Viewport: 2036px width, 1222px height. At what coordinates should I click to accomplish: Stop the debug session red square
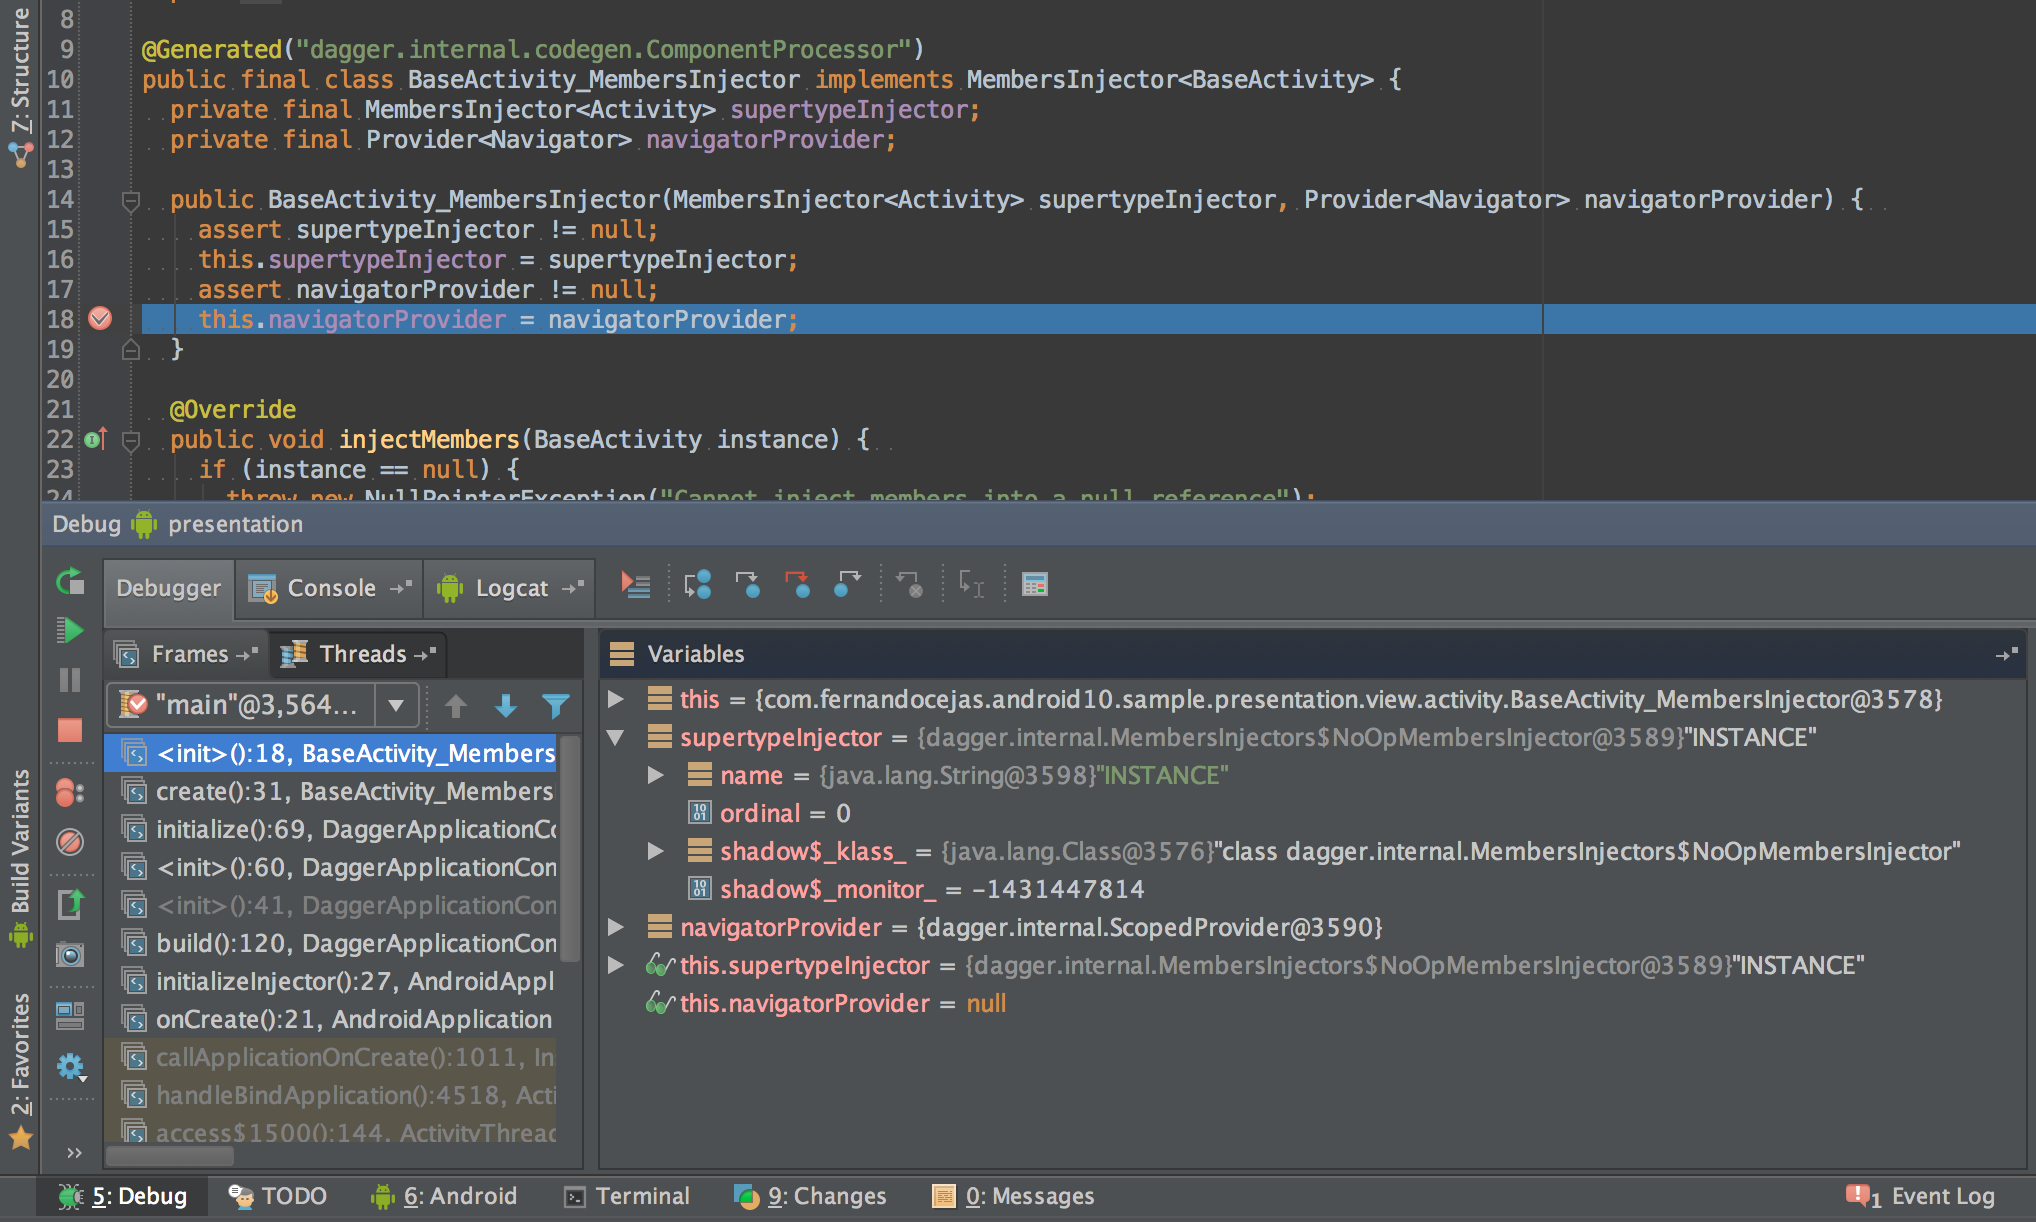(x=70, y=730)
